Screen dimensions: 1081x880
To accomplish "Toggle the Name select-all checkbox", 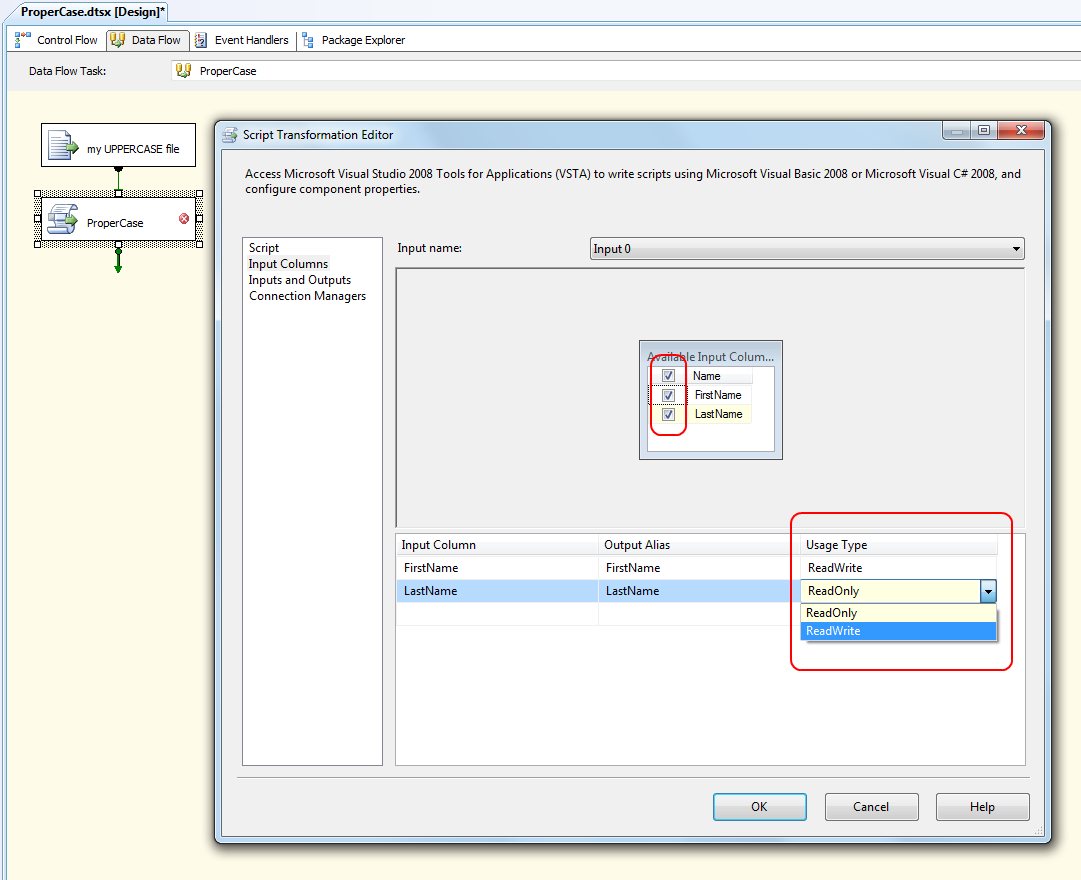I will 668,376.
